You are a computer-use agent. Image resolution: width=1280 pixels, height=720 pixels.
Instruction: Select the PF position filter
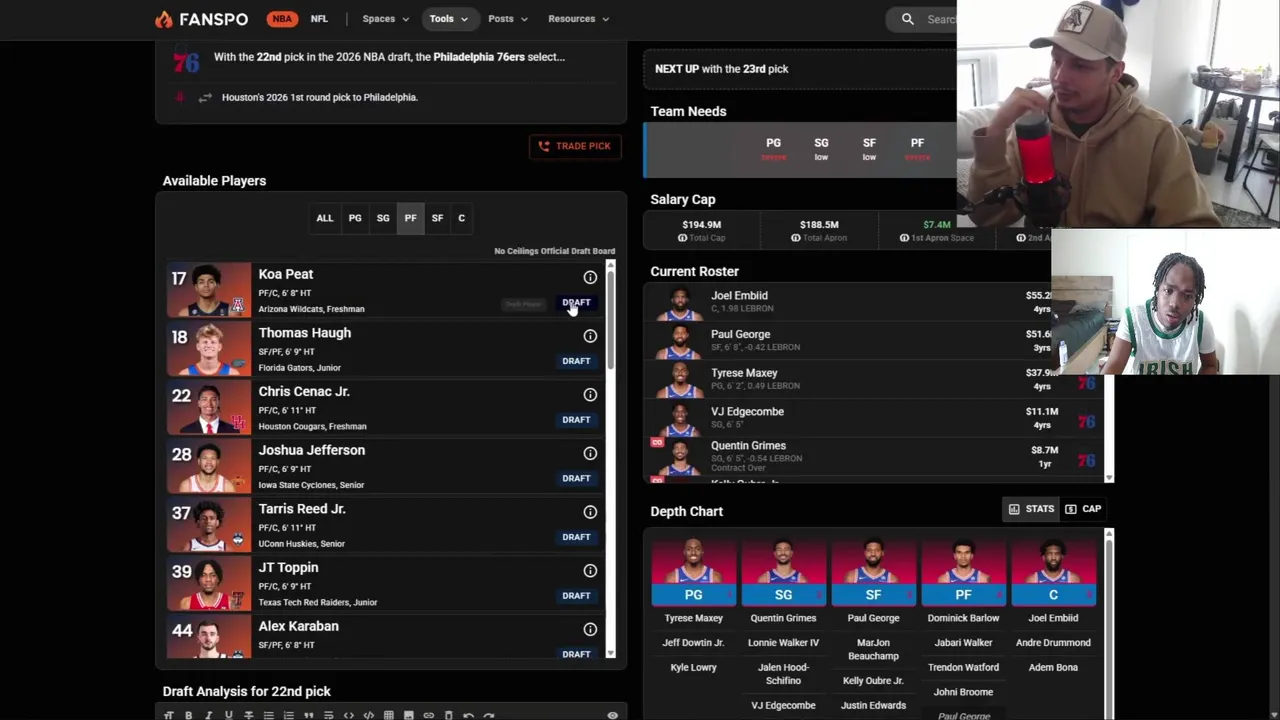(410, 218)
